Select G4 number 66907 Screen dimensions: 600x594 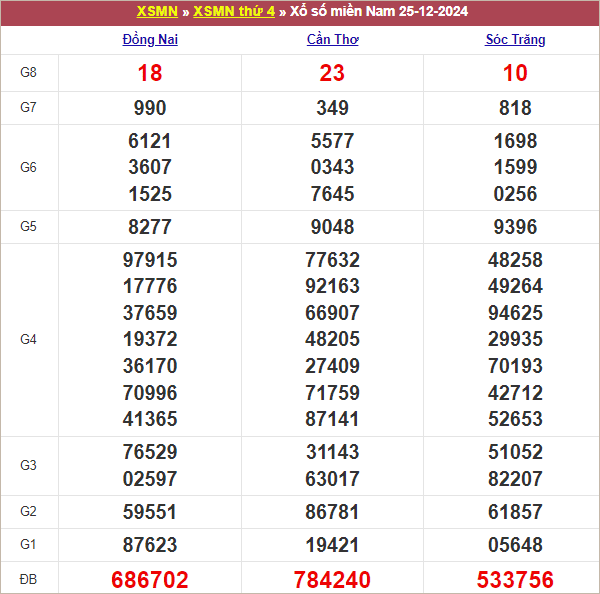(x=333, y=313)
